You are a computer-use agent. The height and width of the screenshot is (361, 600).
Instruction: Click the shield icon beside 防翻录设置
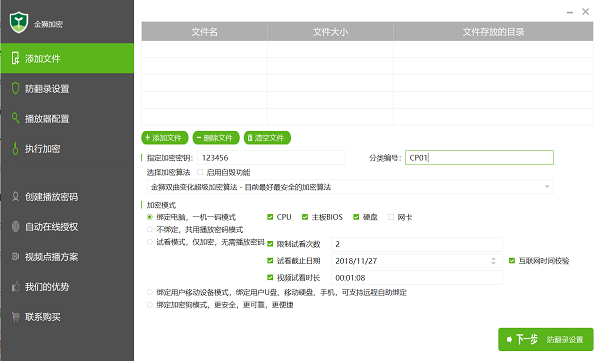[x=15, y=88]
